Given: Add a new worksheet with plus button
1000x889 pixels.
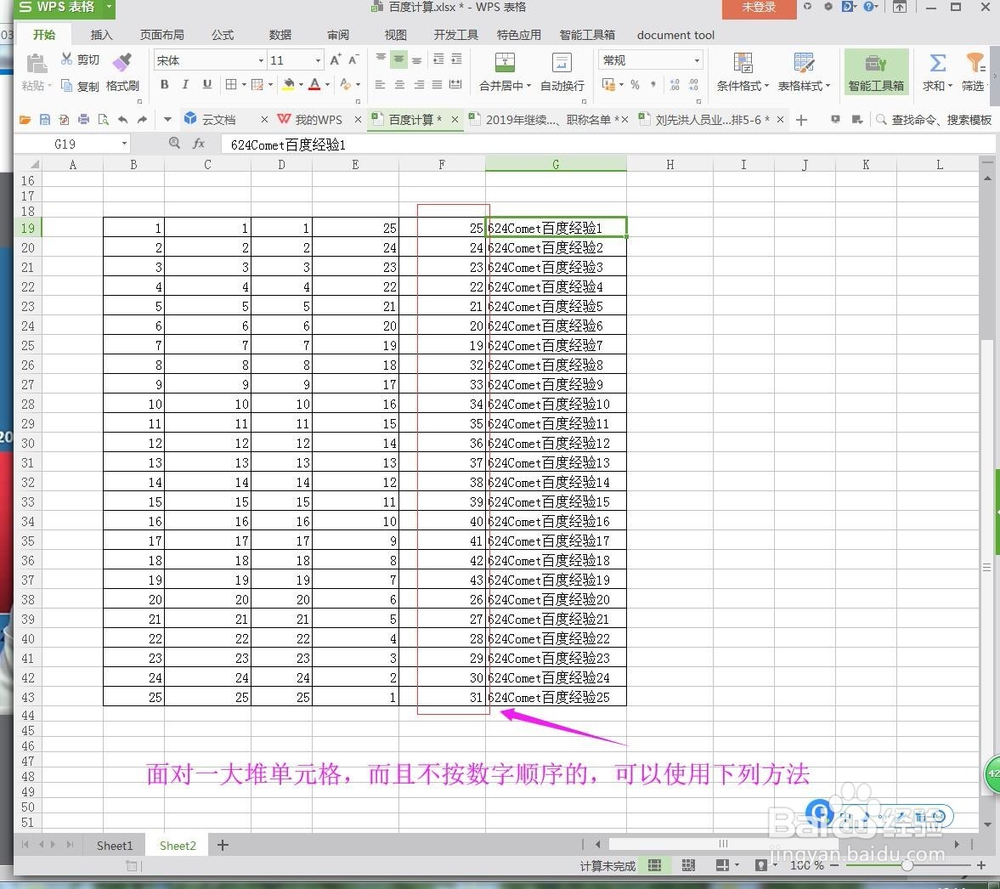Looking at the screenshot, I should pos(223,846).
